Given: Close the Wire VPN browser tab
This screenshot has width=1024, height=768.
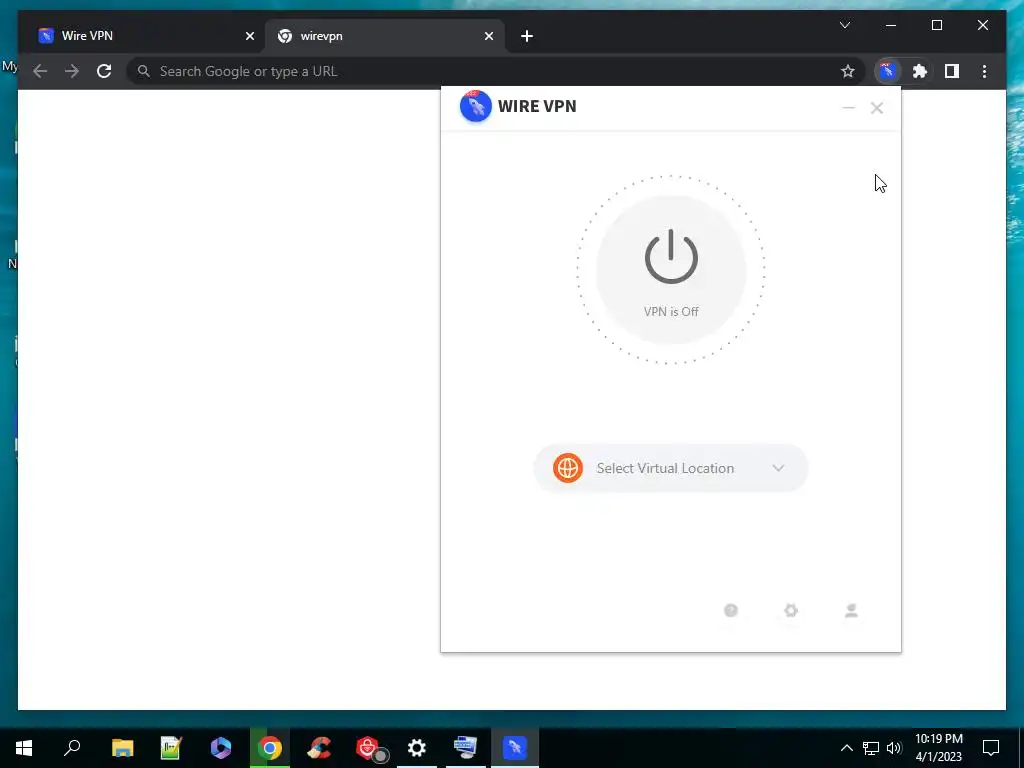Looking at the screenshot, I should coord(249,36).
